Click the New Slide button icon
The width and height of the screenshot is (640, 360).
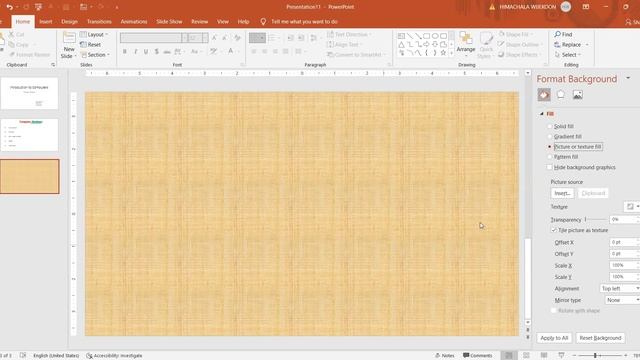click(x=69, y=38)
